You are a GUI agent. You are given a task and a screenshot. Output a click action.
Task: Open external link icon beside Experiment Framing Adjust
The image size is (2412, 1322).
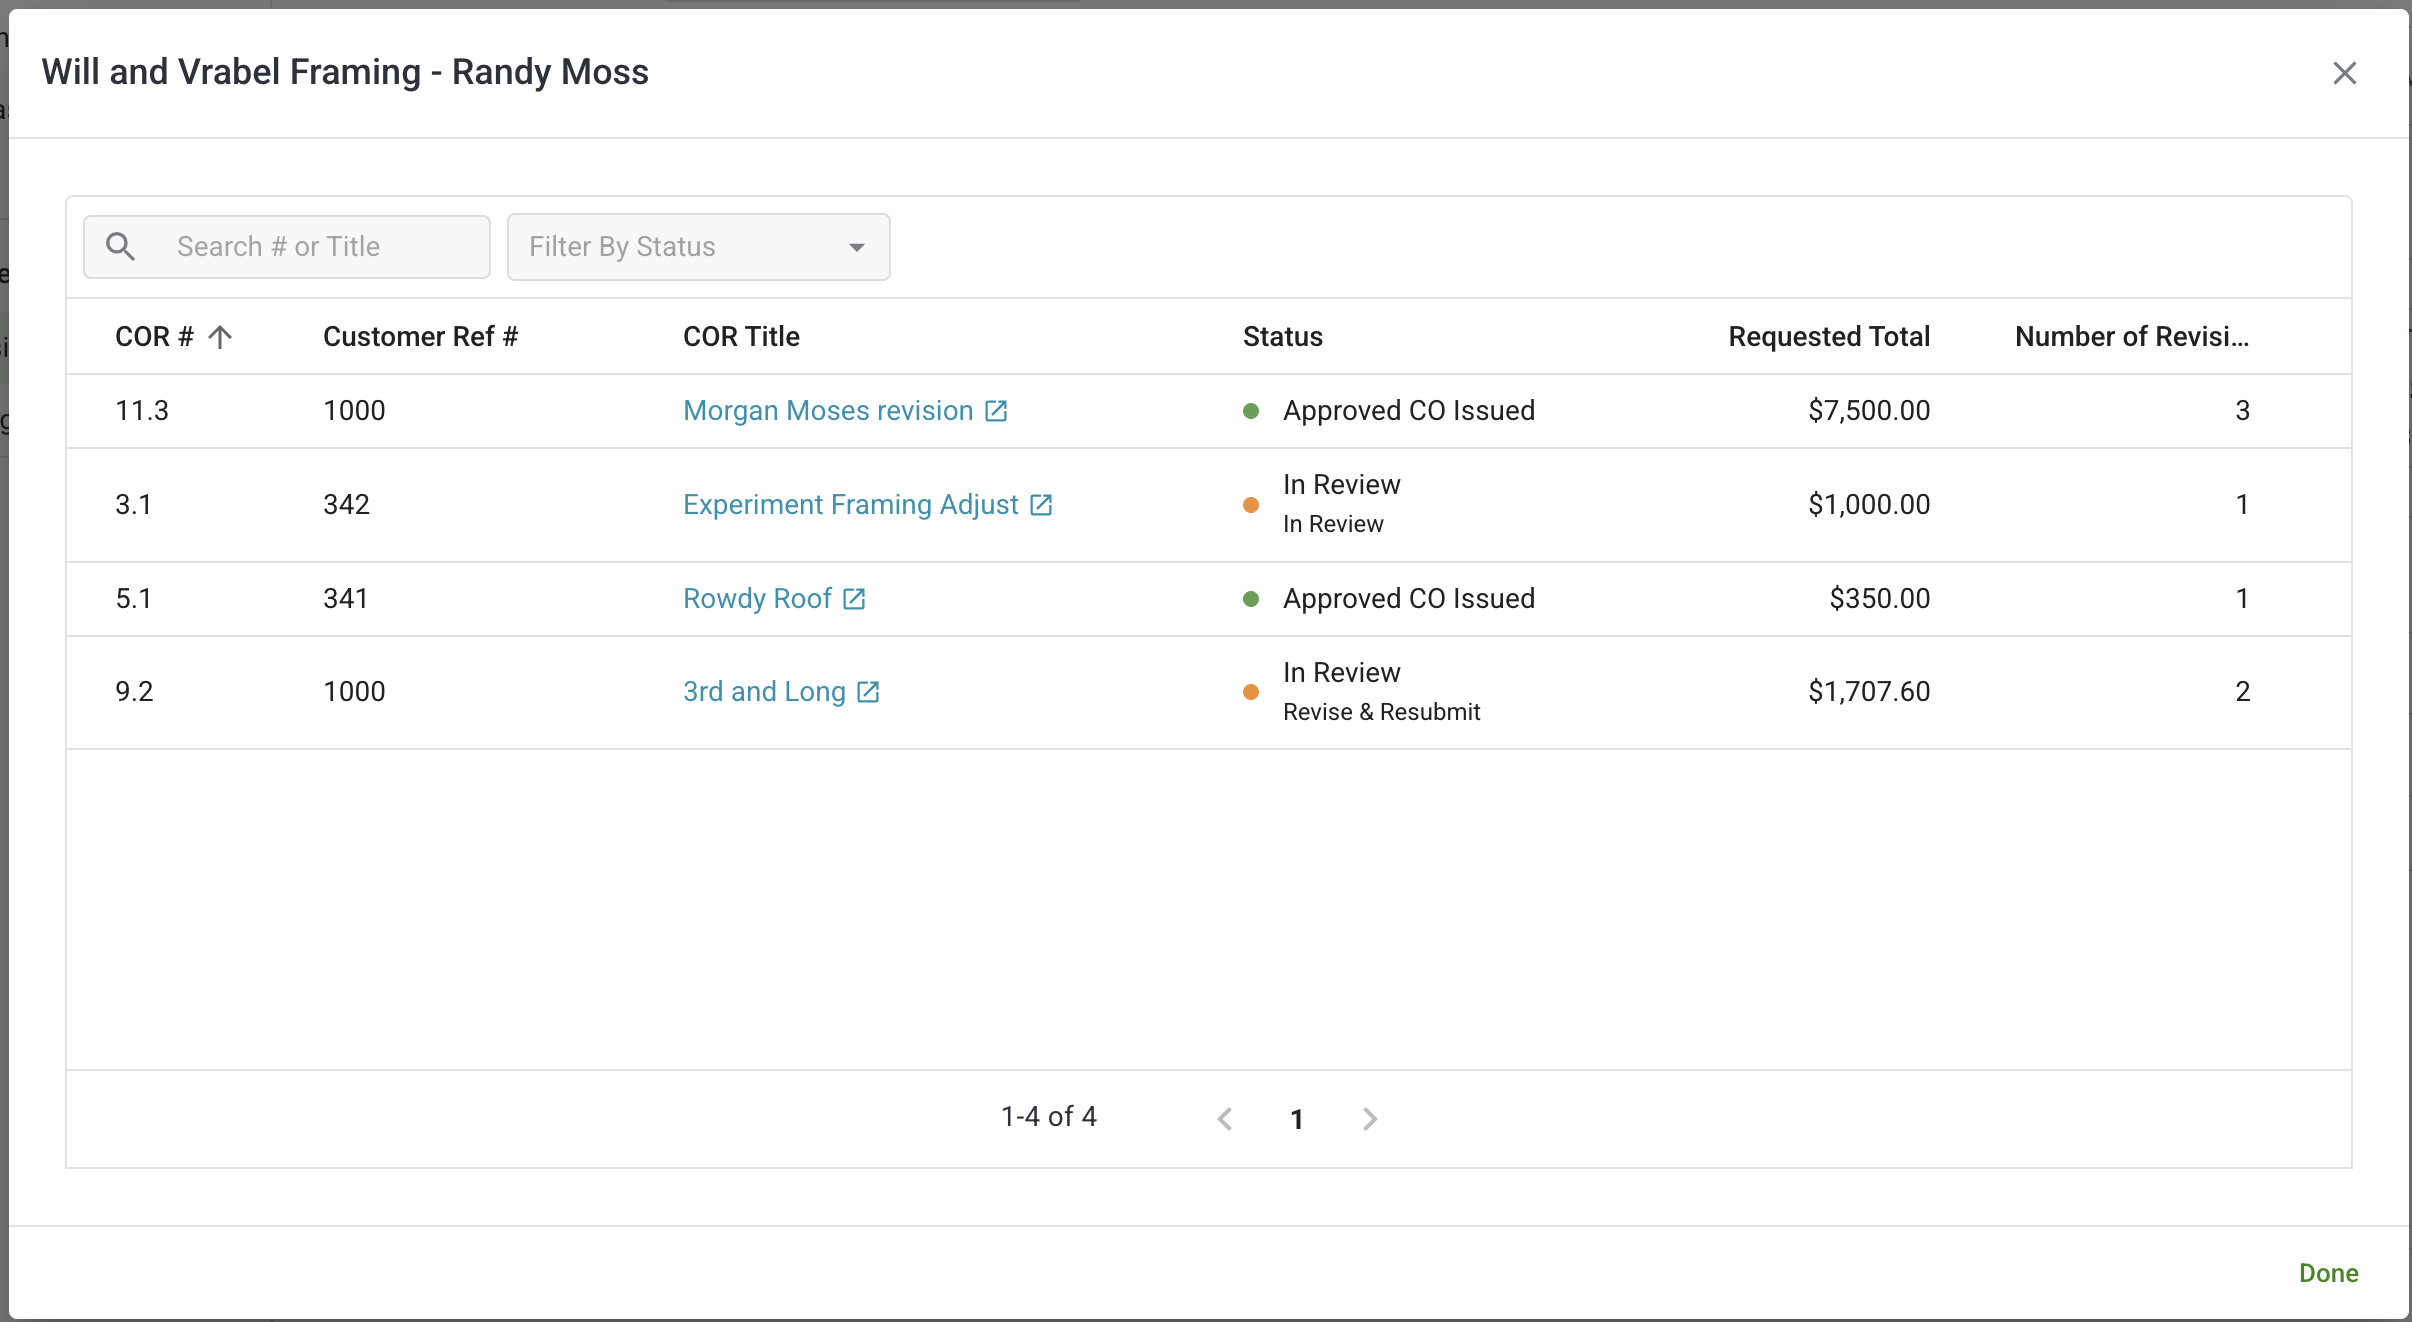pyautogui.click(x=1041, y=505)
